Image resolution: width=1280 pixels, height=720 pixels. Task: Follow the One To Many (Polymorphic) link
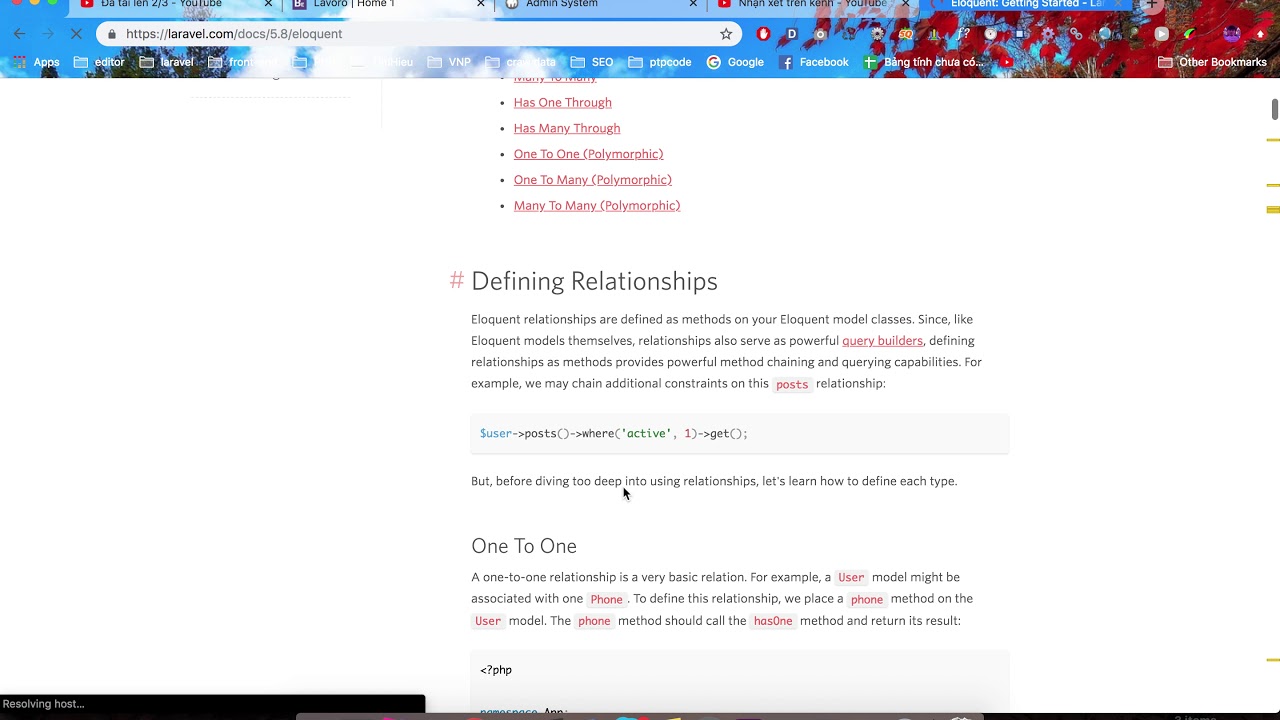tap(592, 180)
